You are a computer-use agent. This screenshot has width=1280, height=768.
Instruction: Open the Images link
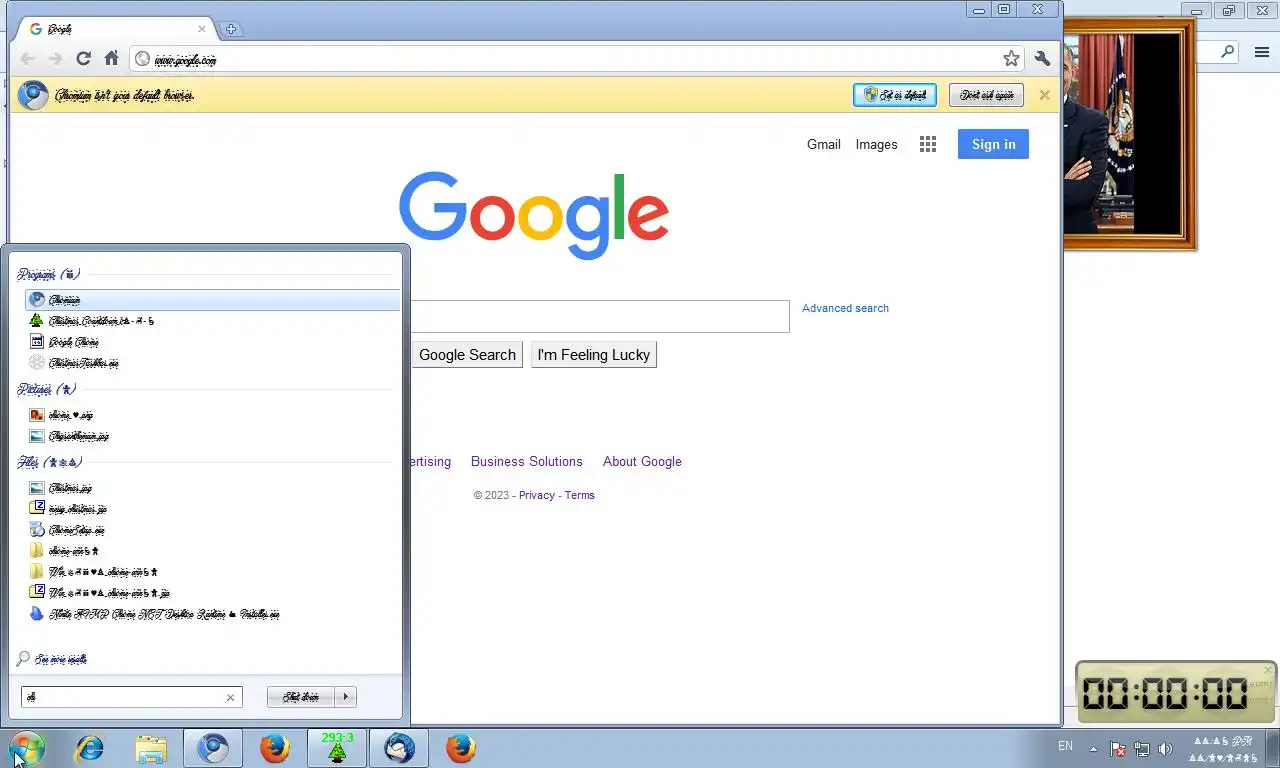(876, 144)
